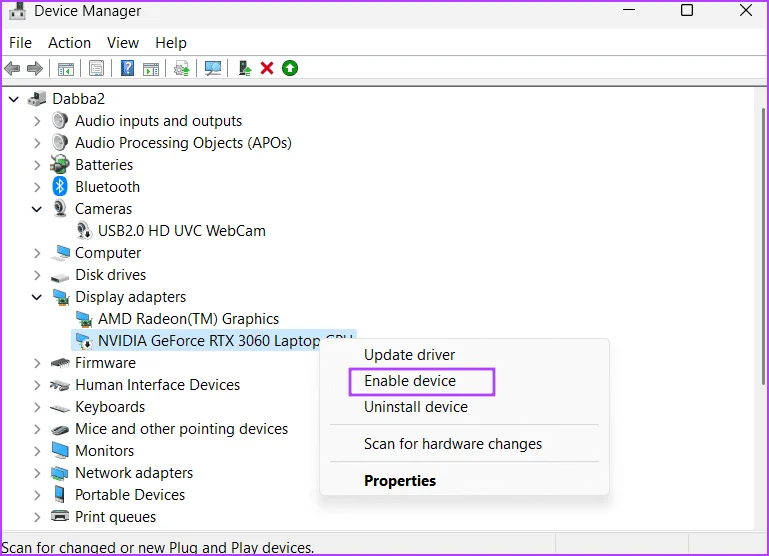769x556 pixels.
Task: Maximize the Device Manager window
Action: pos(687,10)
